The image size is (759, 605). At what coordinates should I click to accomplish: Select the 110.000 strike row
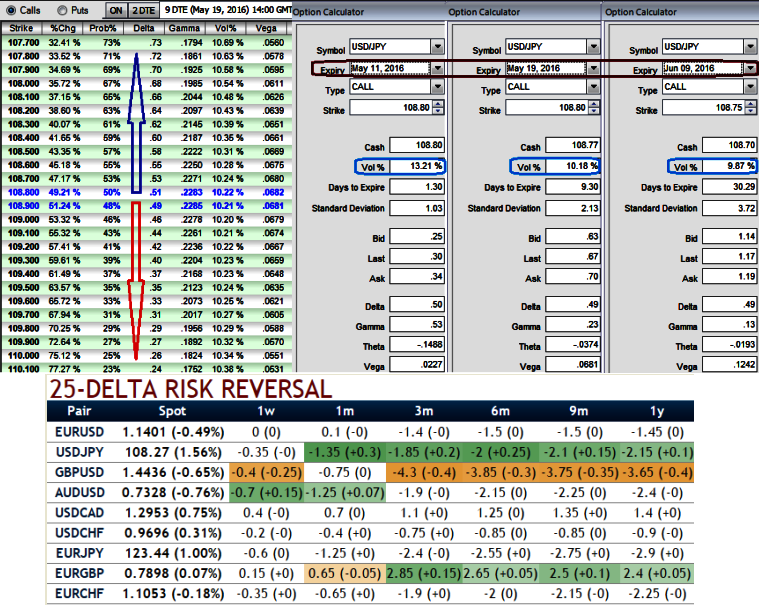click(146, 355)
